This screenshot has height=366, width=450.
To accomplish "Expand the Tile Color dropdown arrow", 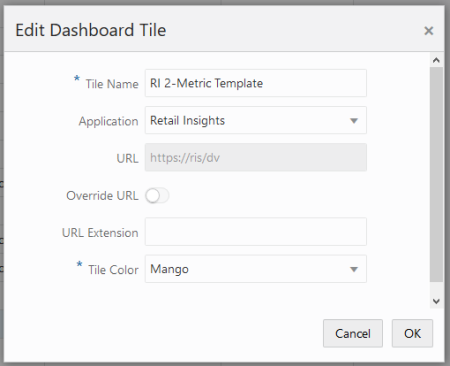I will click(x=354, y=269).
